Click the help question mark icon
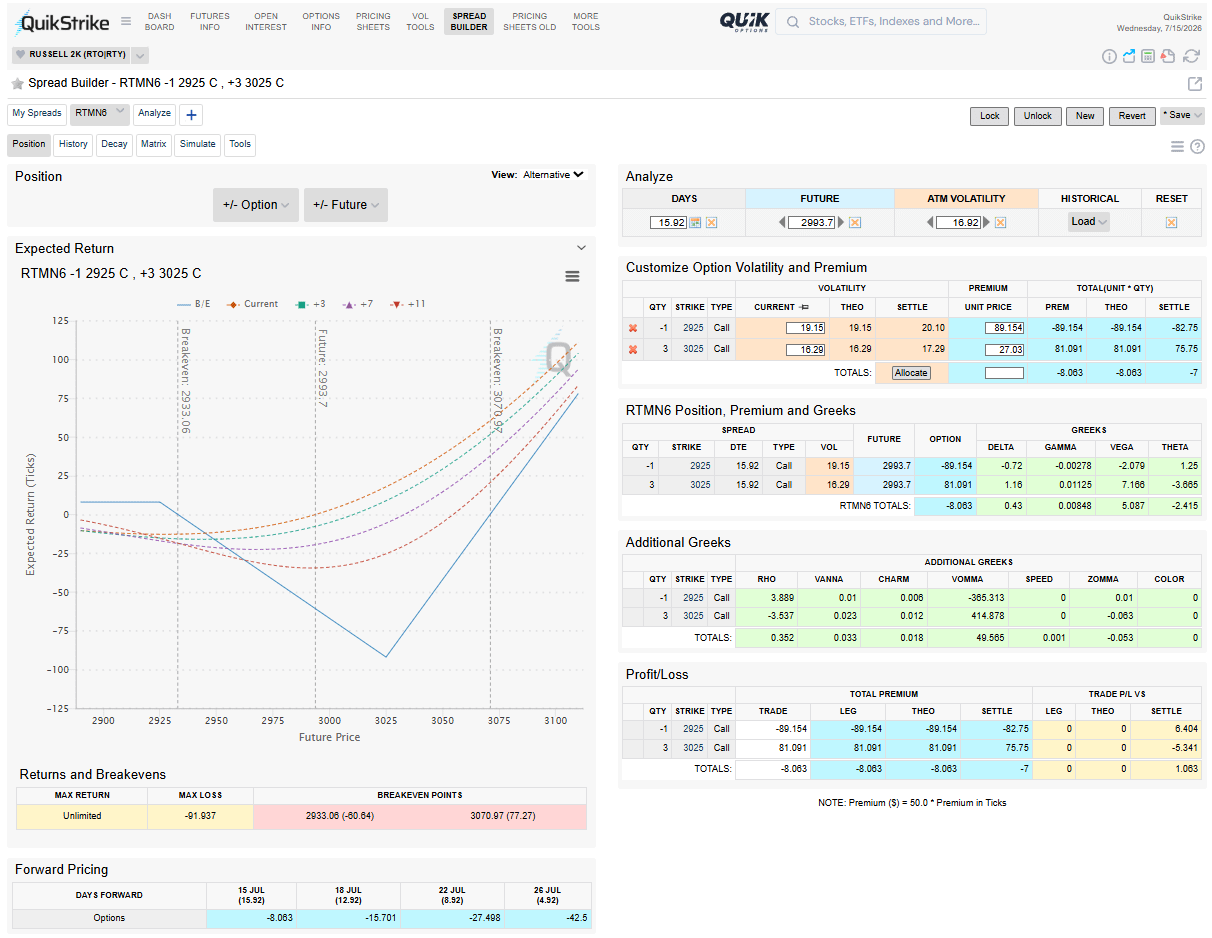The image size is (1212, 938). tap(1197, 147)
